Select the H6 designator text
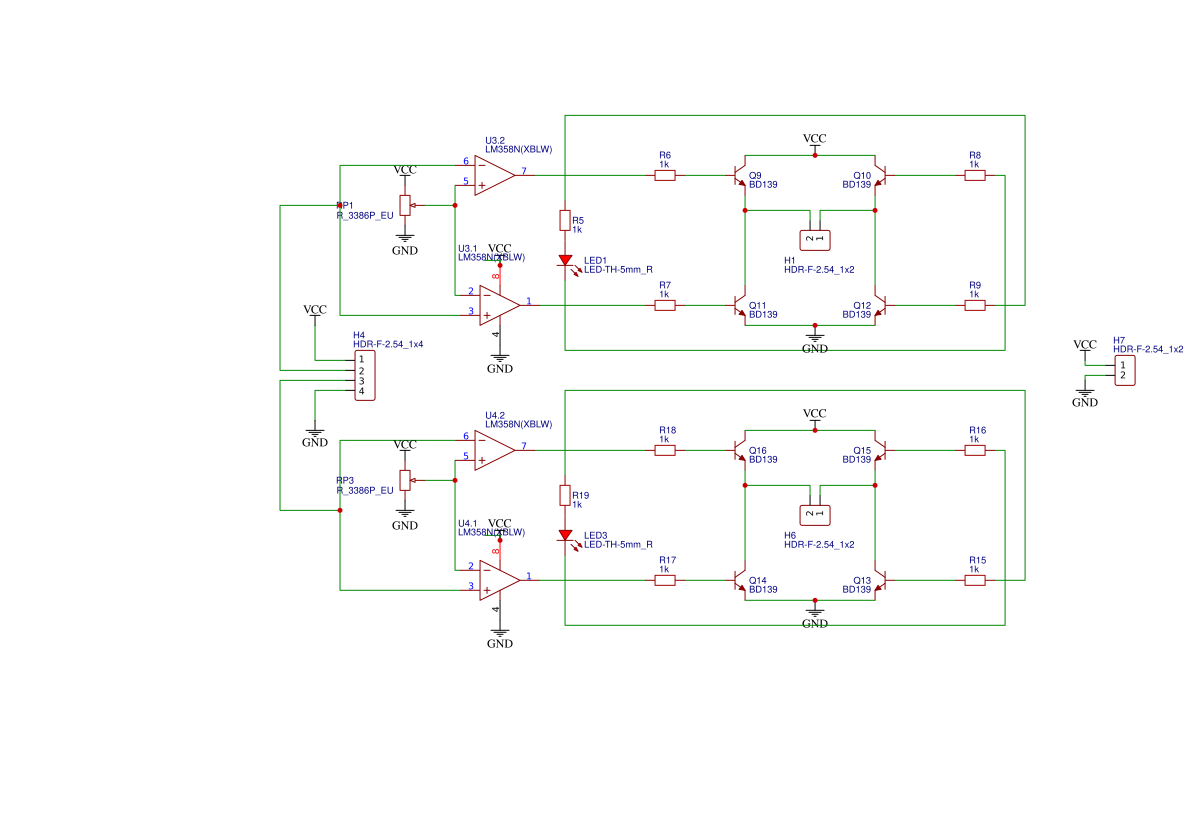The height and width of the screenshot is (827, 1194). point(790,535)
